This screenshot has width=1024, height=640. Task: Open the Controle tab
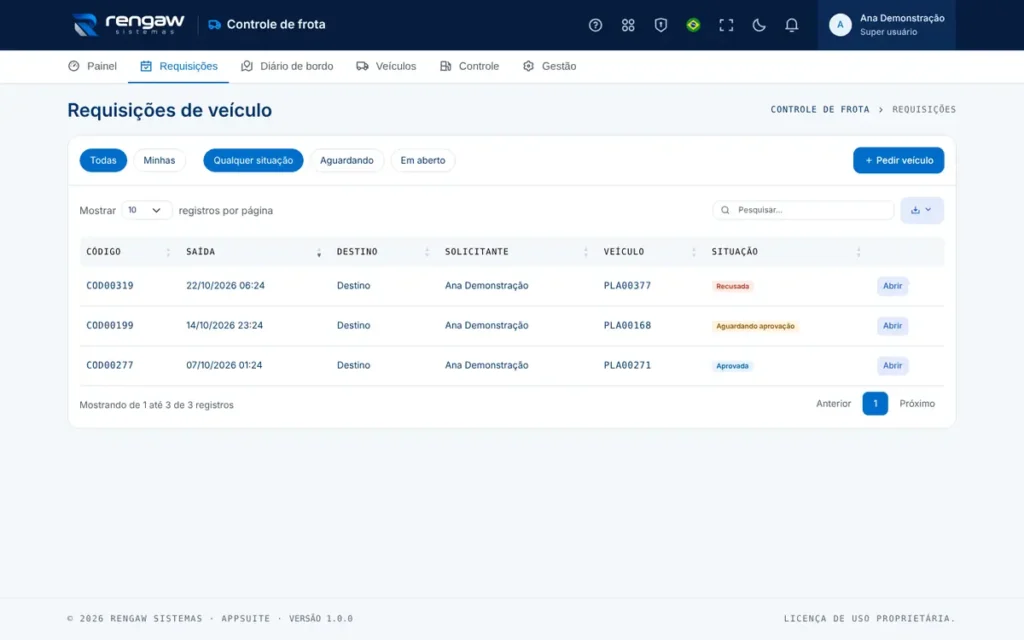click(x=469, y=66)
